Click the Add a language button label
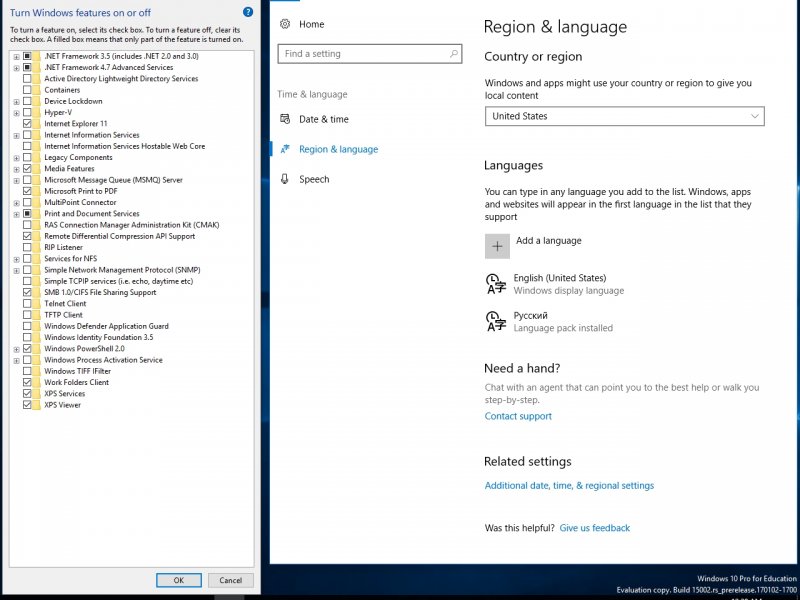This screenshot has width=800, height=600. [x=548, y=240]
